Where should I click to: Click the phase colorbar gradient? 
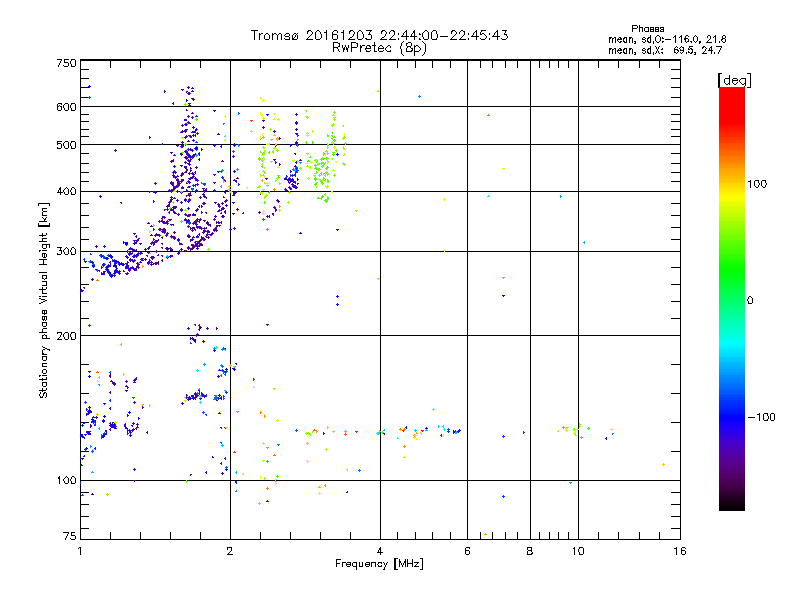[732, 298]
